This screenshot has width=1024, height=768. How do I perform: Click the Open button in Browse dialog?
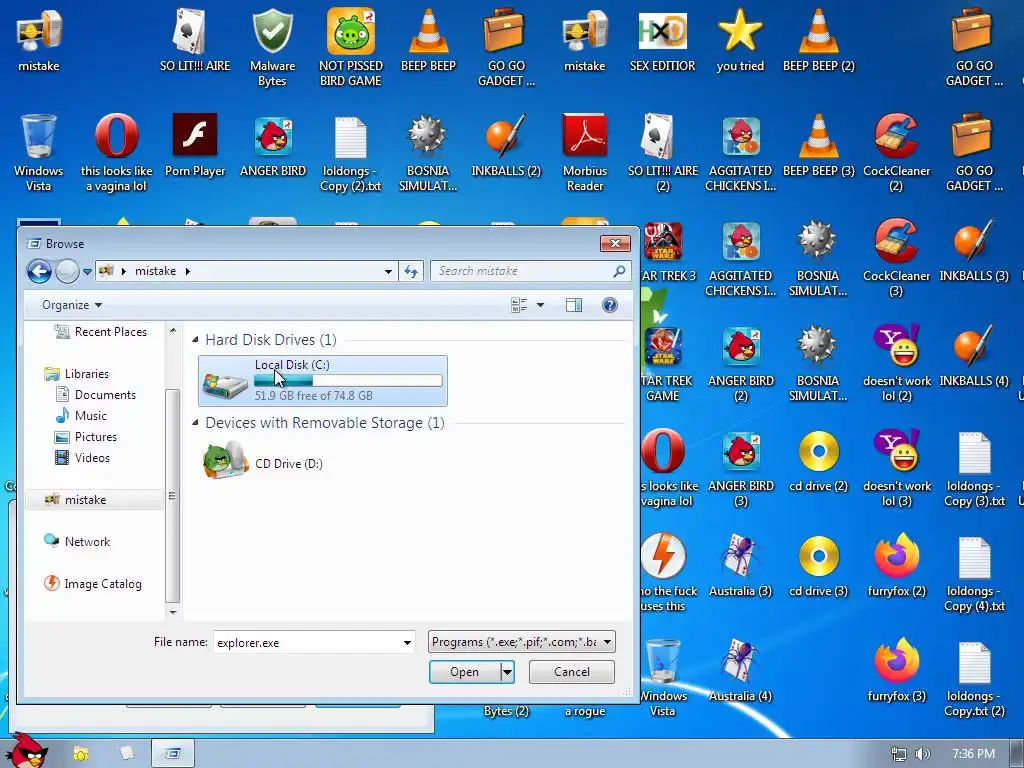(x=464, y=672)
